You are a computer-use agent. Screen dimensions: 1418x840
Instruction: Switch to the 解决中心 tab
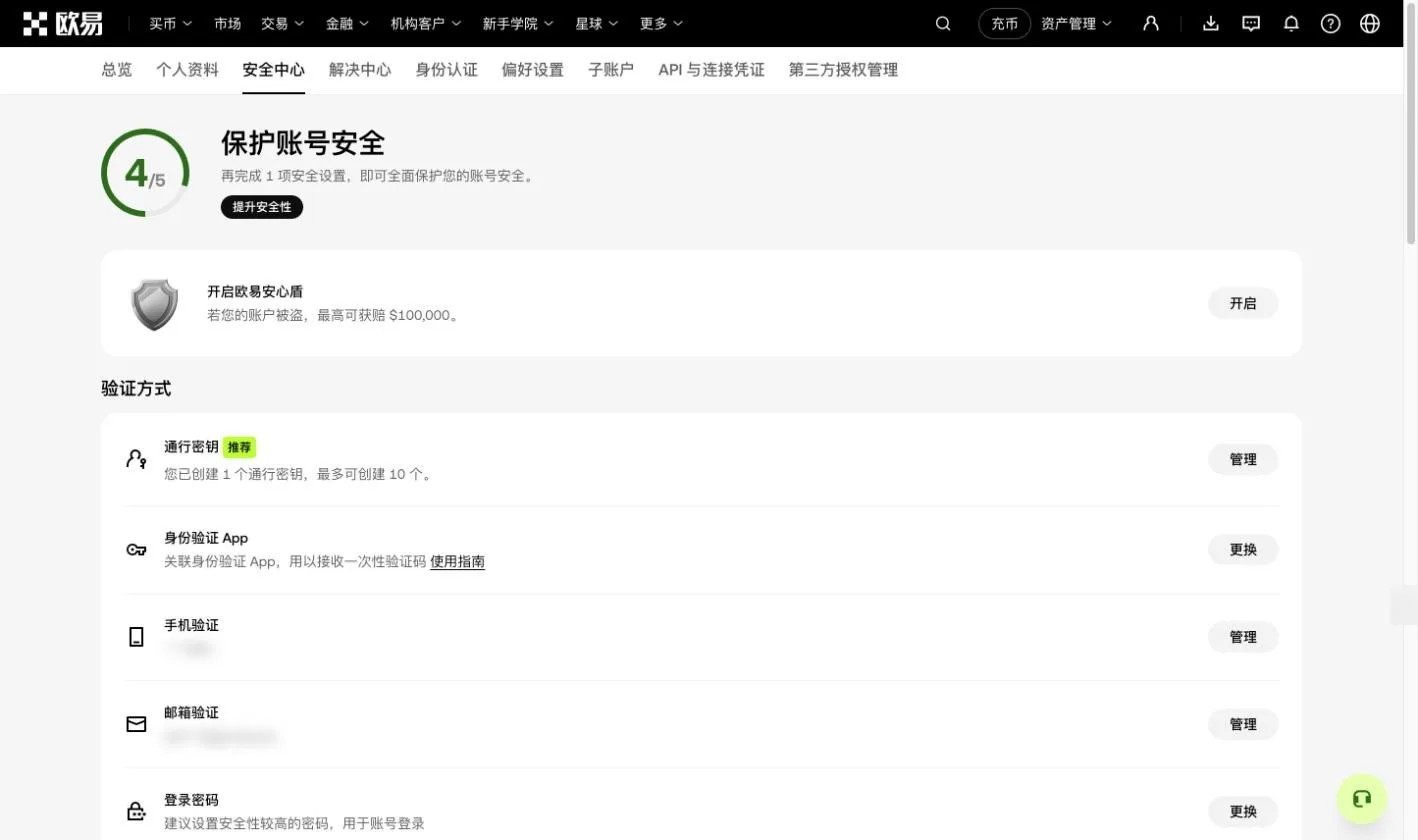(360, 70)
